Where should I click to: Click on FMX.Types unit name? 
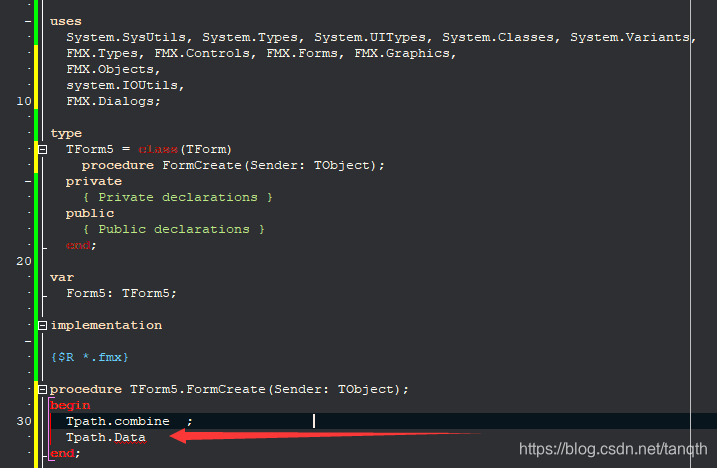click(x=102, y=54)
